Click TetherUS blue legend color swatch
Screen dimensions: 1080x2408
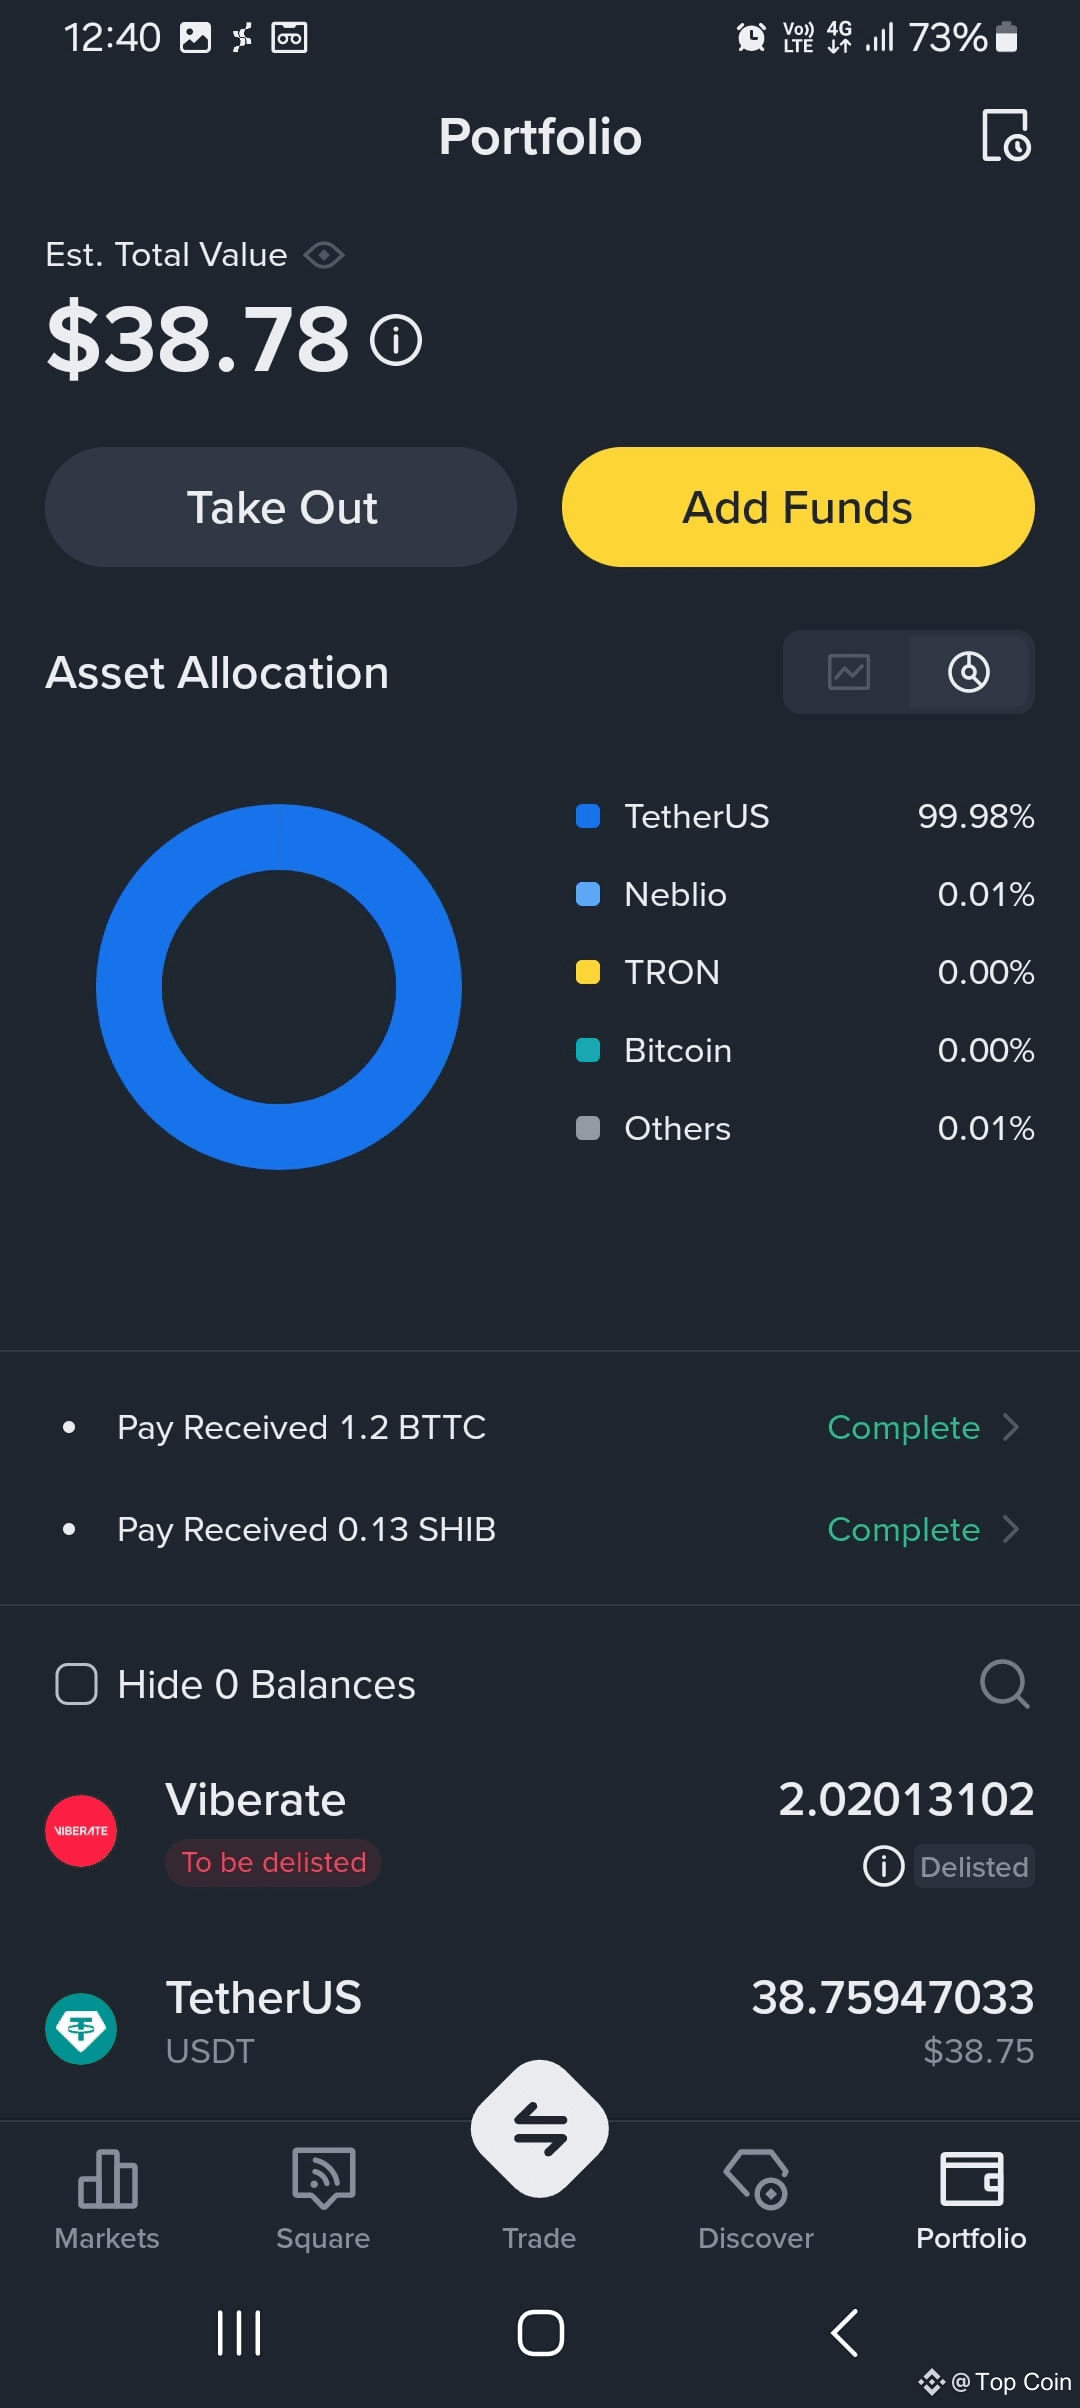(588, 816)
